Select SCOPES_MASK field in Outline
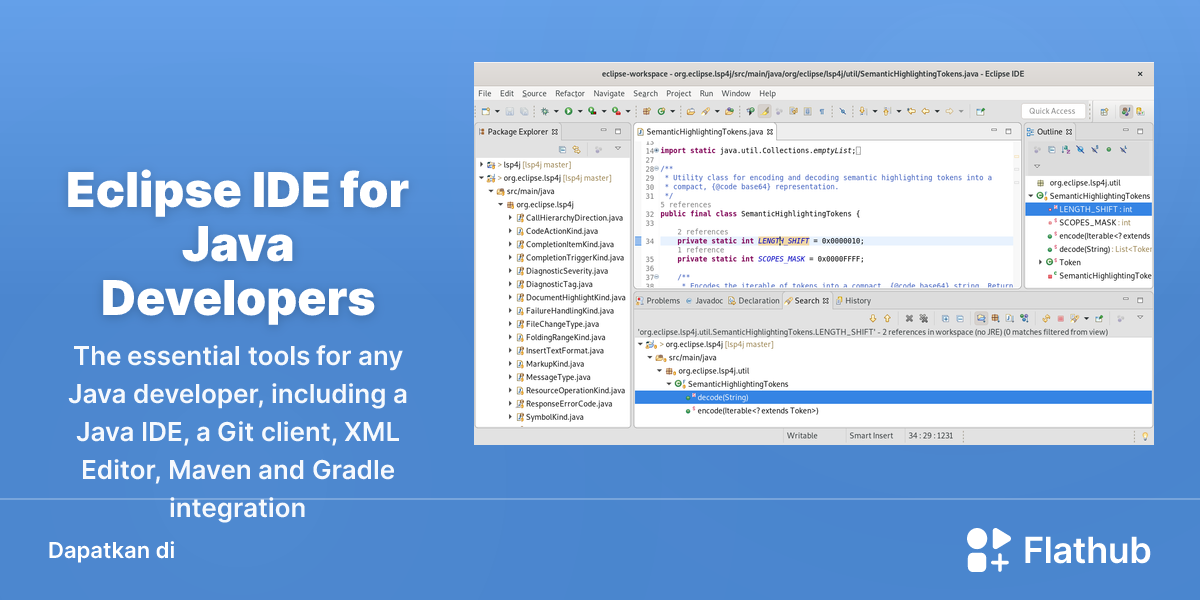 tap(1095, 222)
